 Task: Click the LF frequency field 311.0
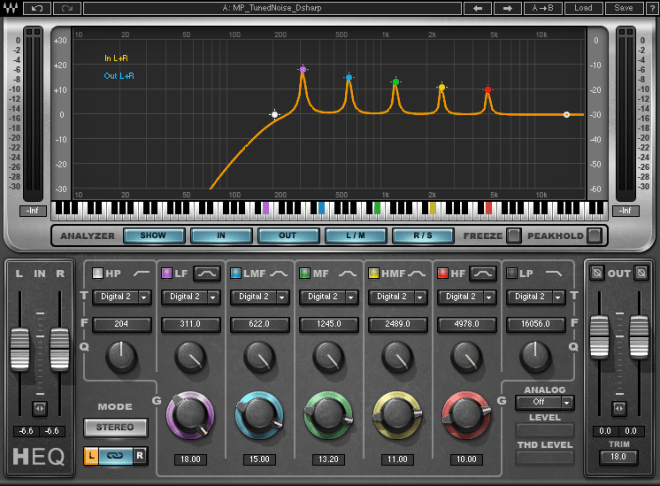[x=191, y=324]
